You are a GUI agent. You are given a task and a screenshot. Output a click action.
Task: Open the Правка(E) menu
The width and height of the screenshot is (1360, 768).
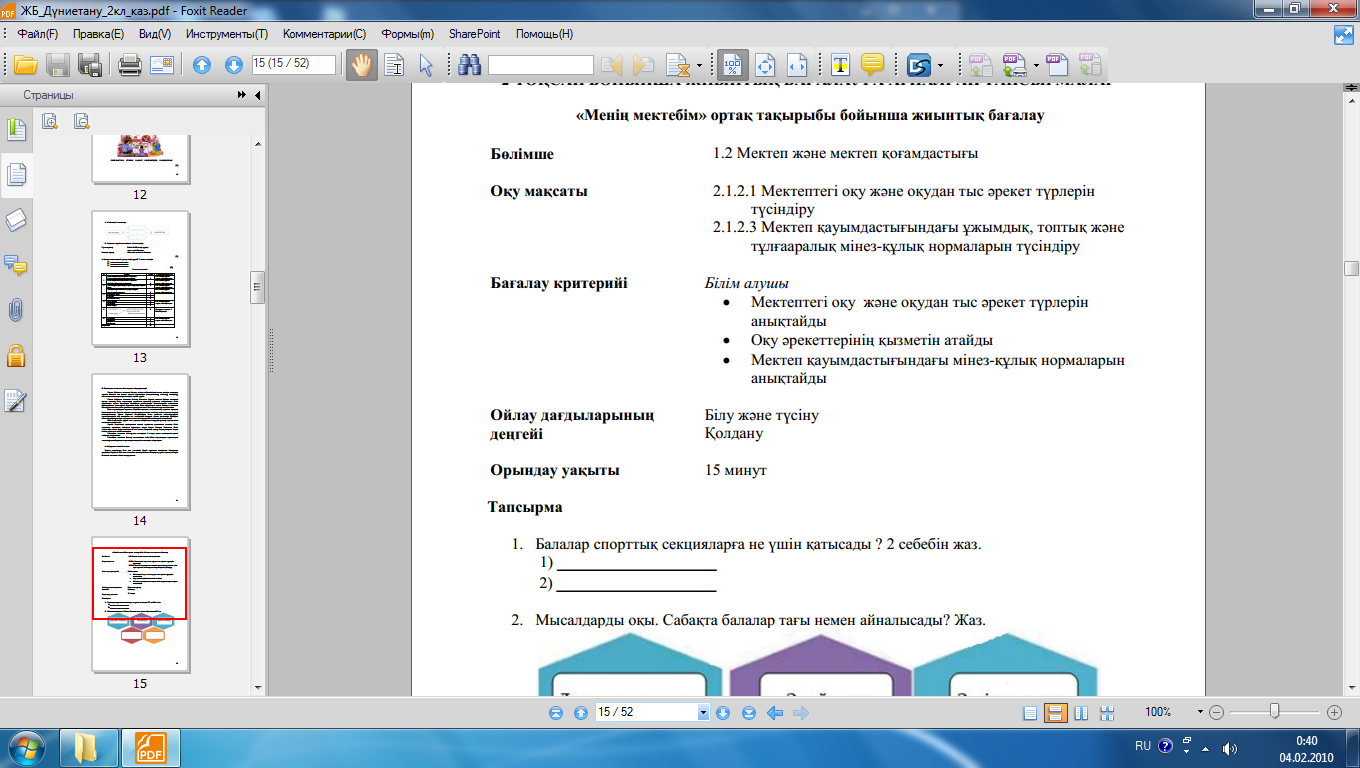[98, 34]
